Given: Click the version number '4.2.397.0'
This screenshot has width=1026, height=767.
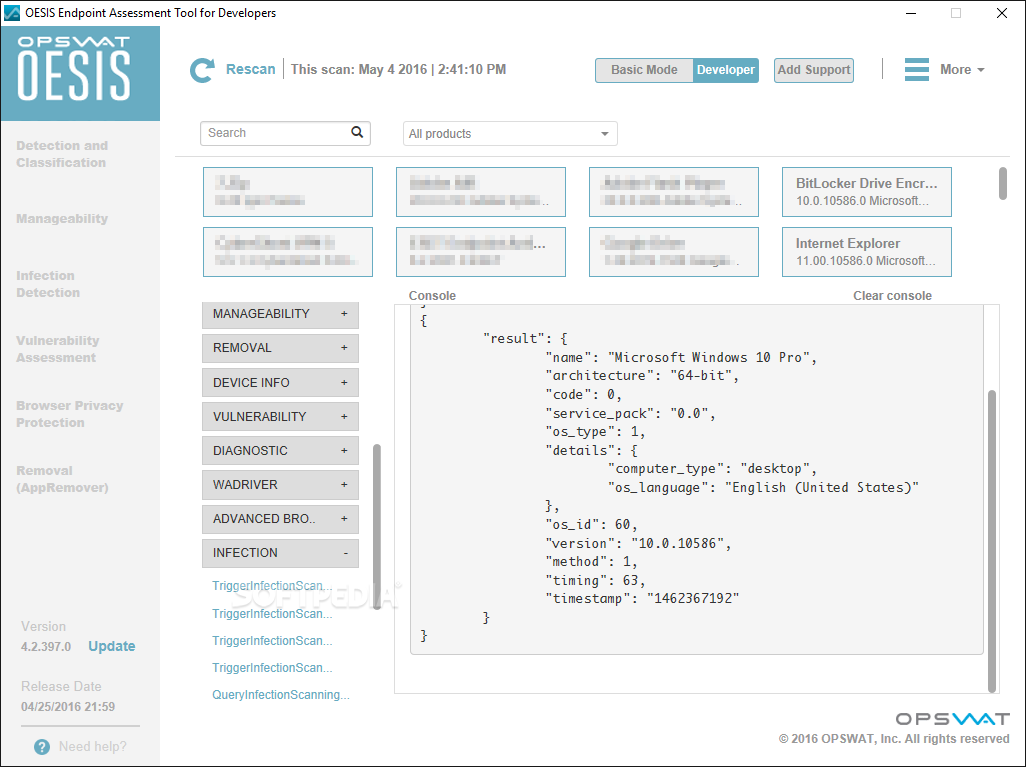Looking at the screenshot, I should pos(46,647).
